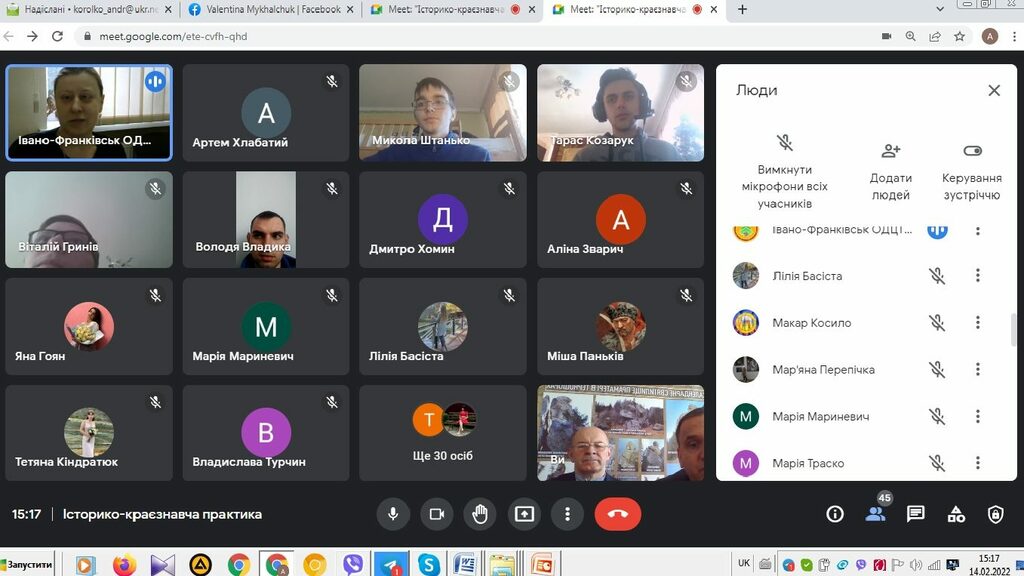
Task: Open host controls lock shield icon
Action: [995, 514]
